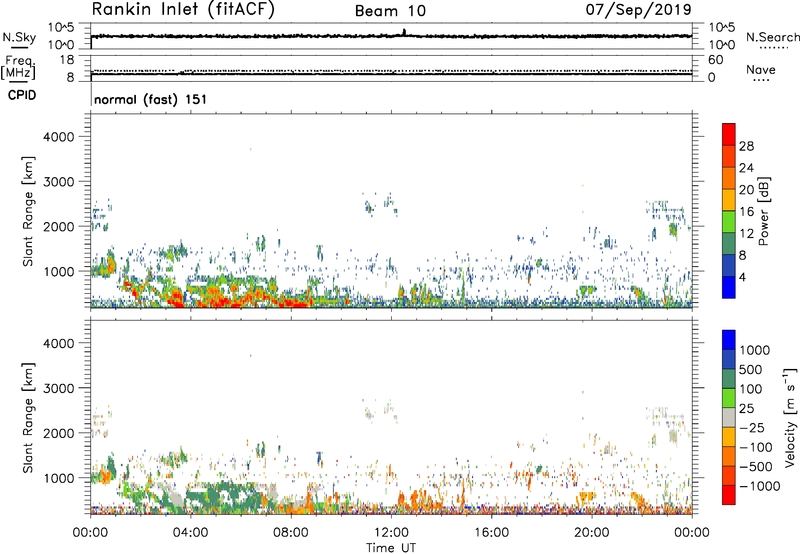Click the "4" value on Power color bar
This screenshot has width=800, height=554.
tap(743, 278)
